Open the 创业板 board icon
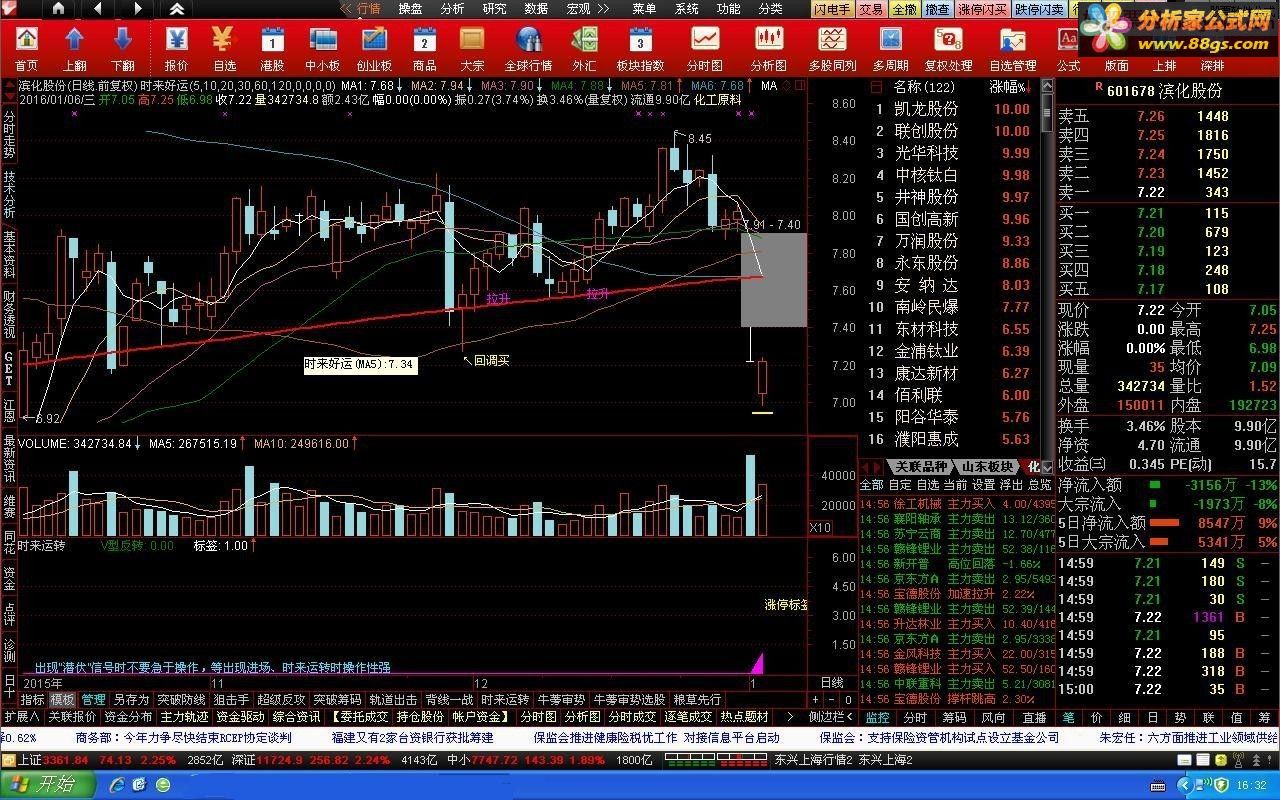This screenshot has height=800, width=1280. (x=374, y=48)
